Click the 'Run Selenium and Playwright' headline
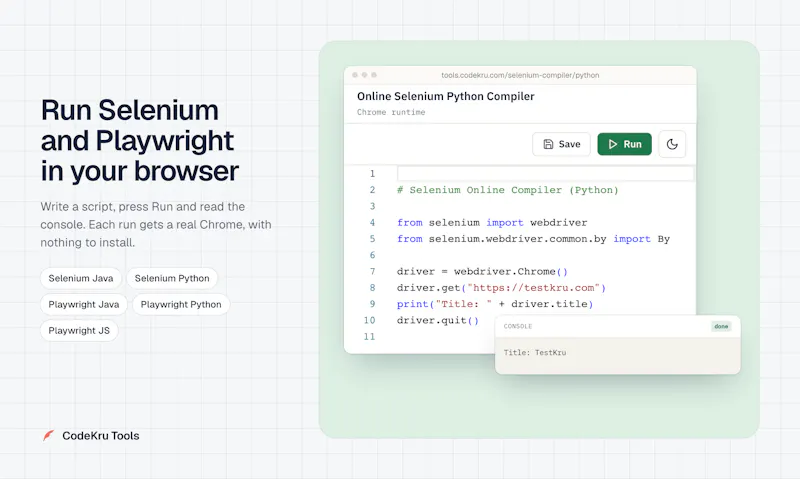The image size is (800, 479). point(139,140)
